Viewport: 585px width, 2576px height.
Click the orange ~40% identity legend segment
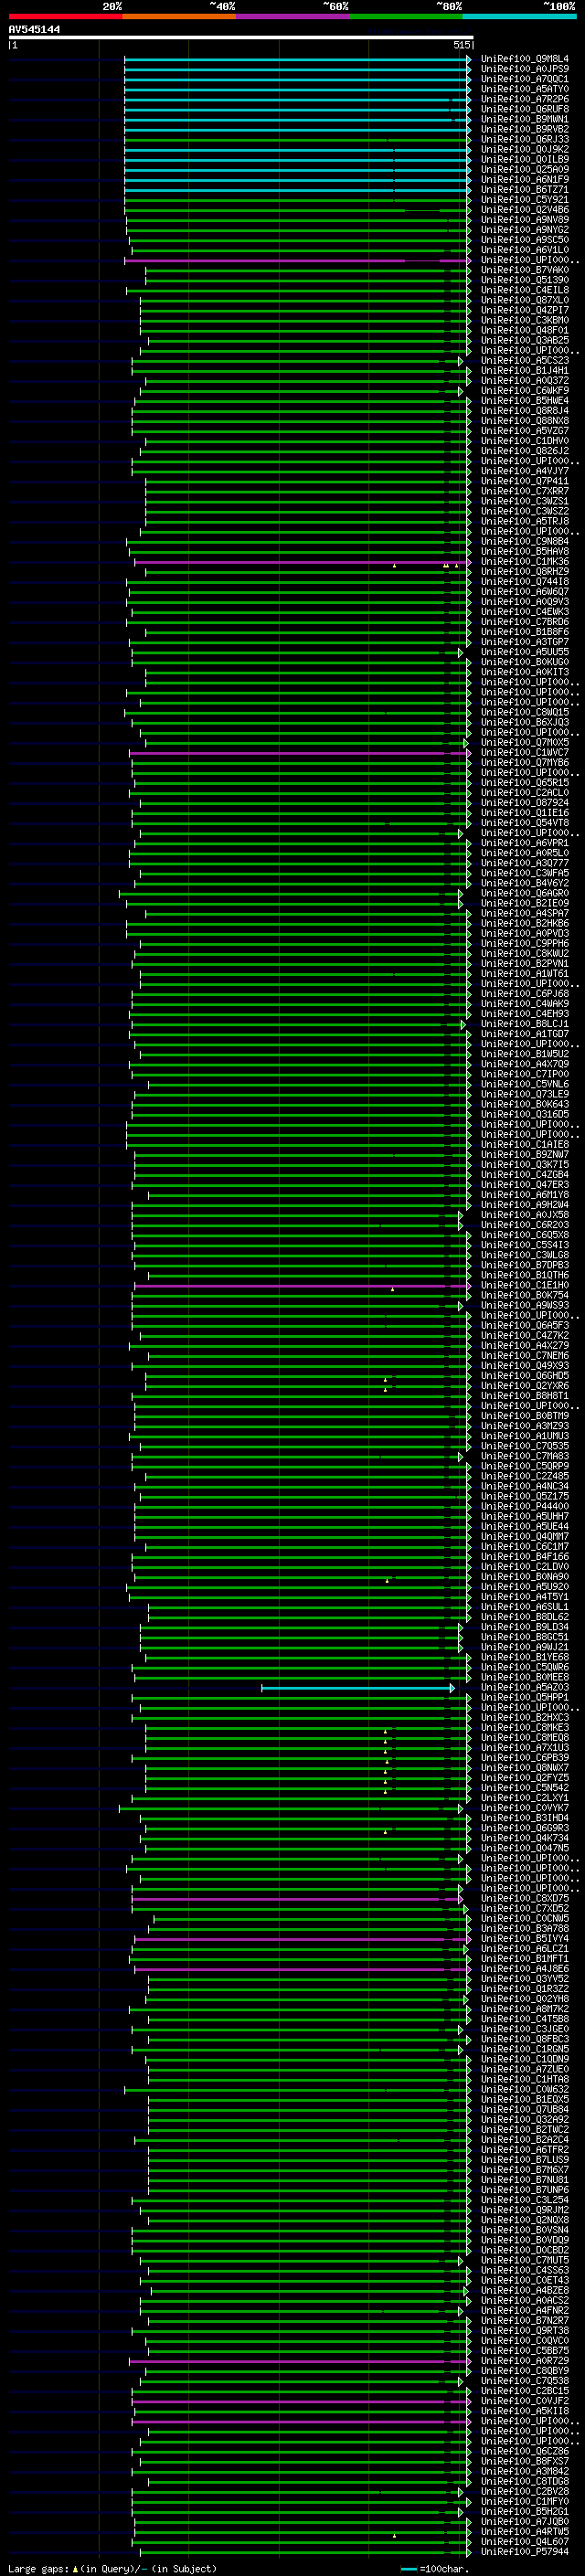[x=179, y=16]
